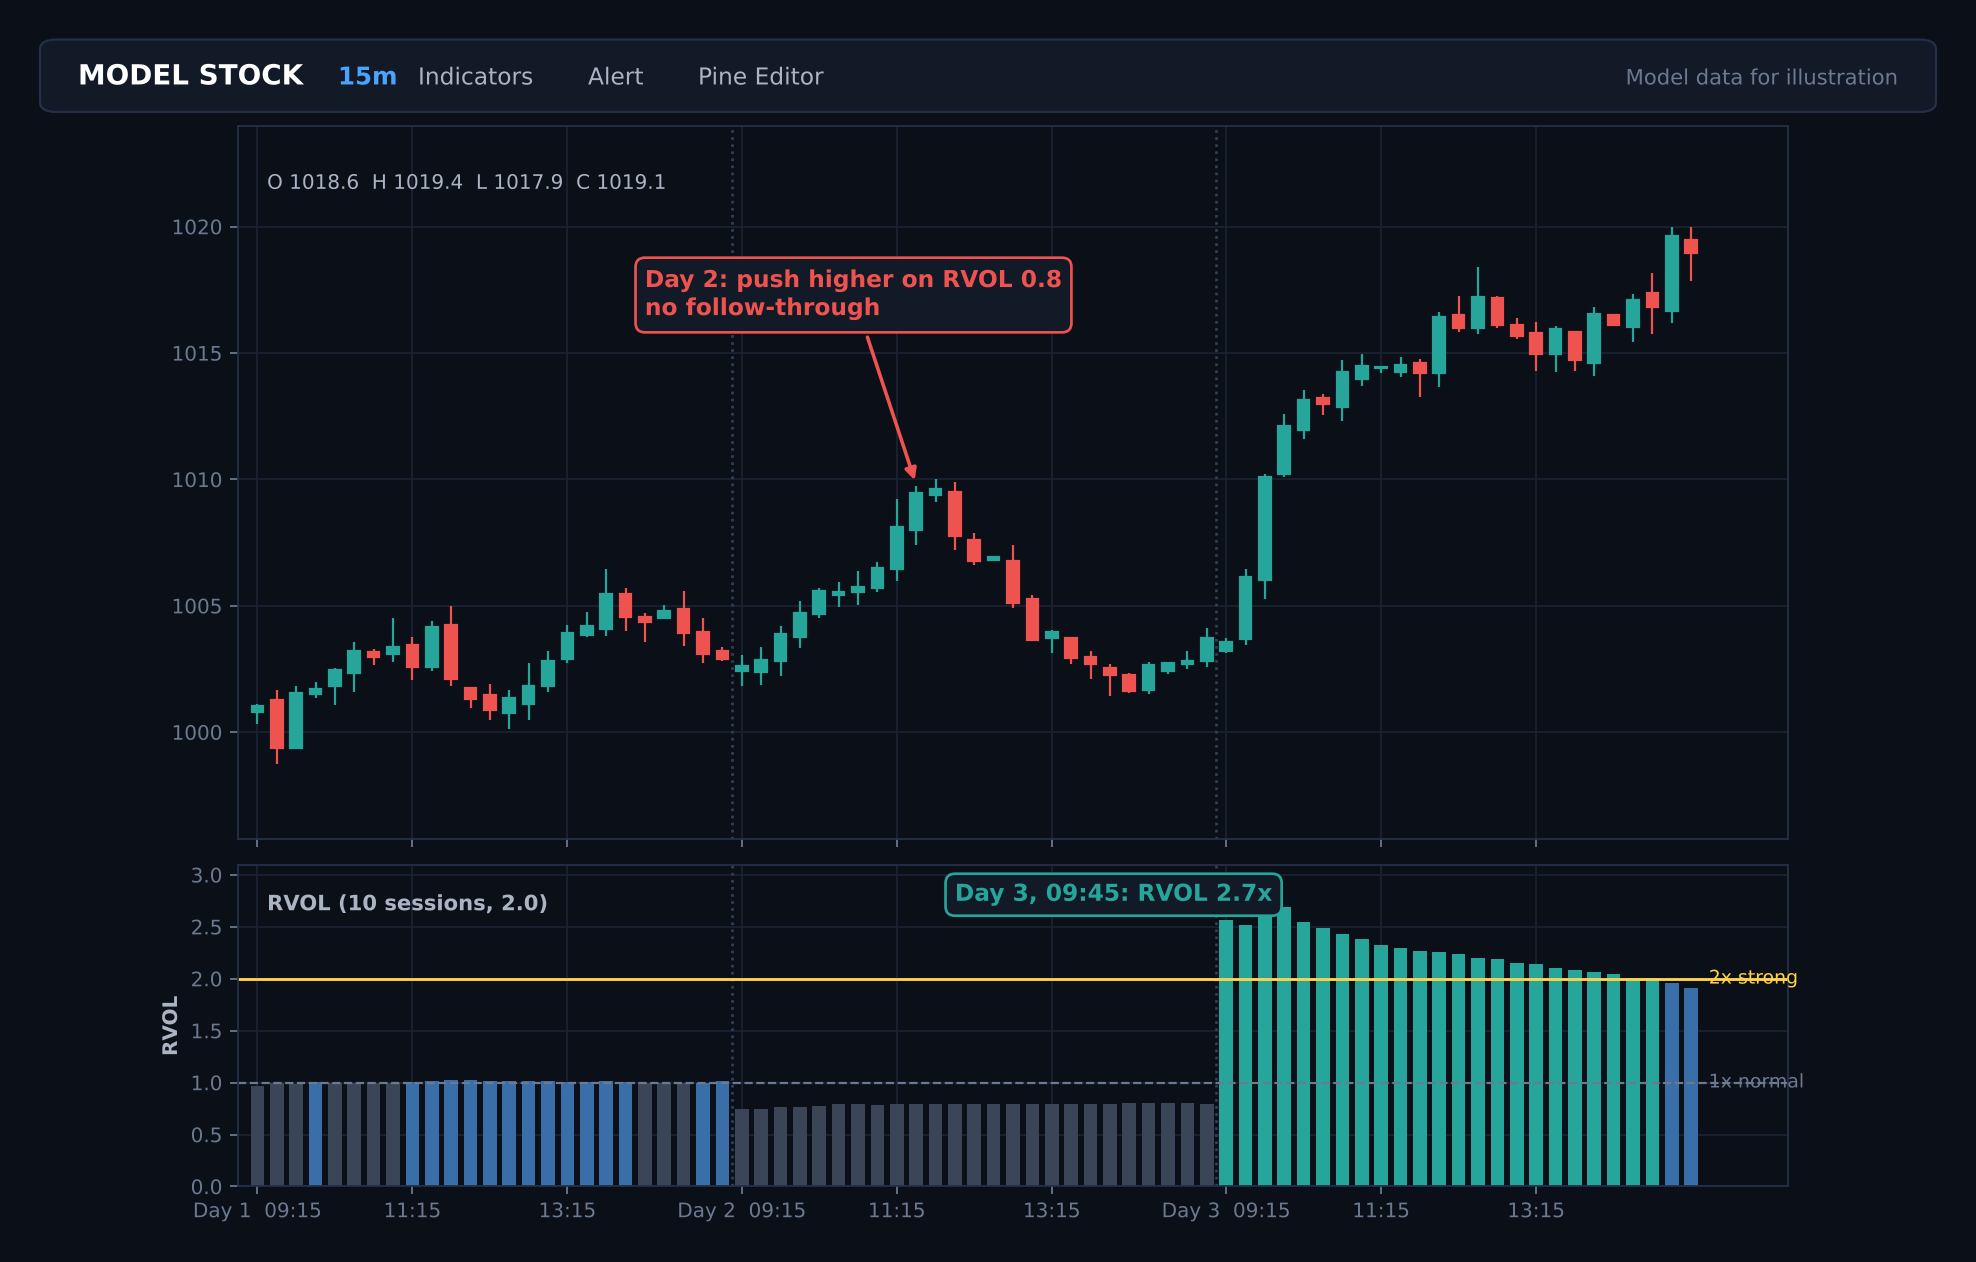
Task: Open the Indicators menu
Action: coord(475,77)
